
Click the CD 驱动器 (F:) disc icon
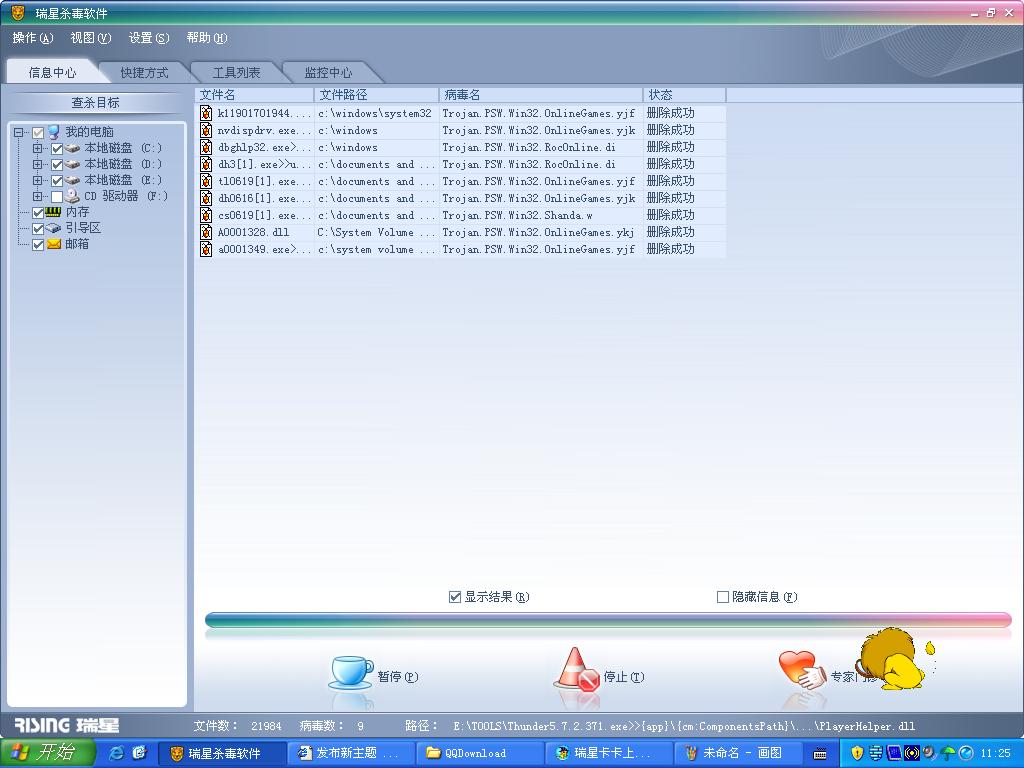click(72, 196)
